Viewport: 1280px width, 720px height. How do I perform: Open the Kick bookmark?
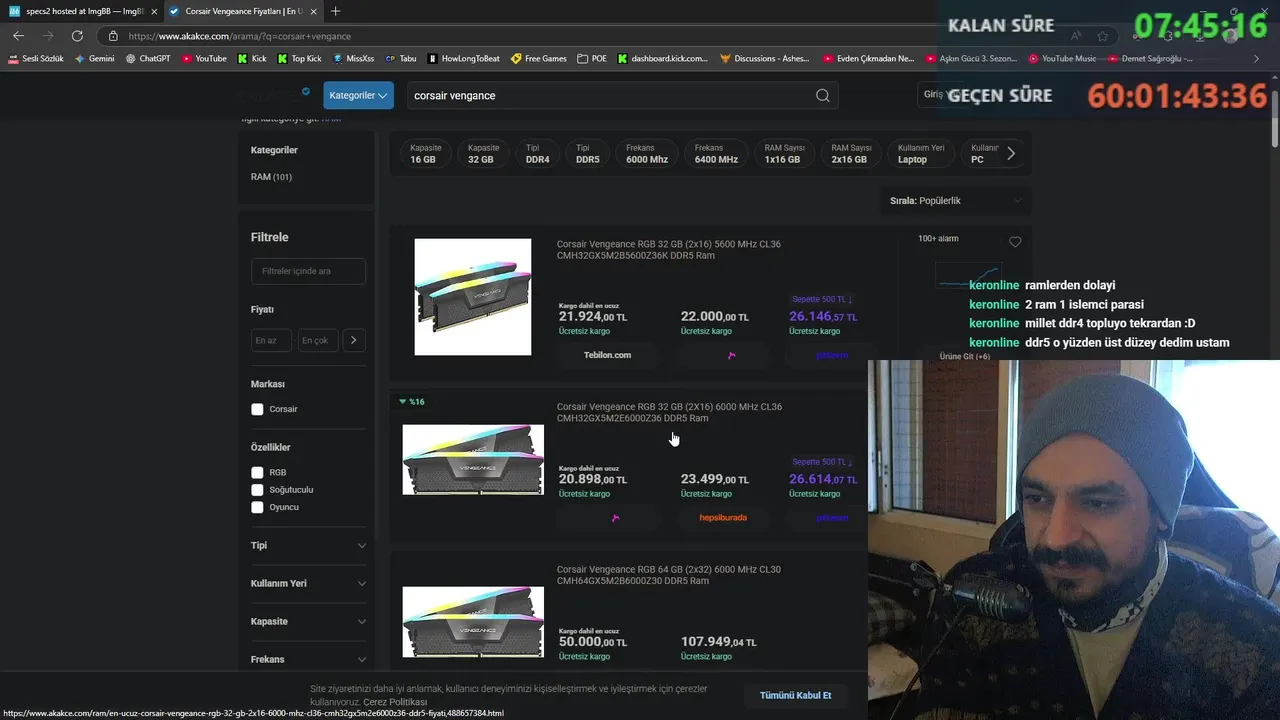[252, 59]
